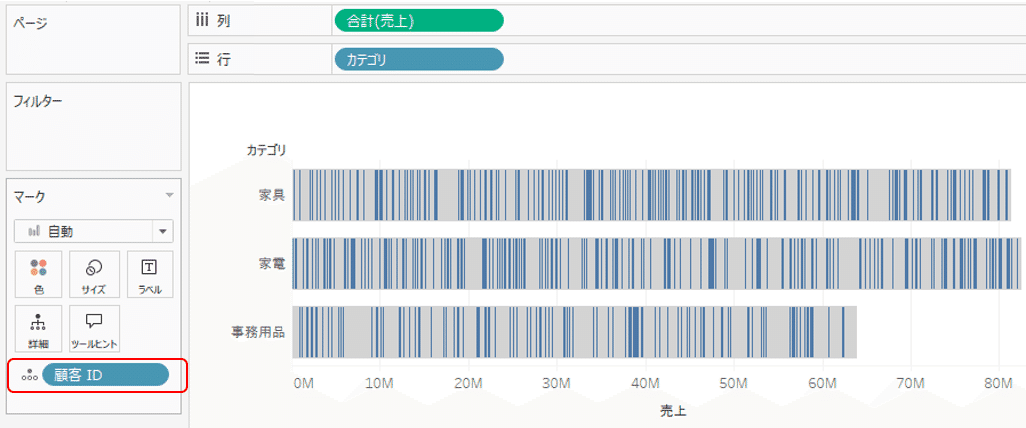The height and width of the screenshot is (428, 1026).
Task: Click the 50M axis tick label
Action: 734,383
